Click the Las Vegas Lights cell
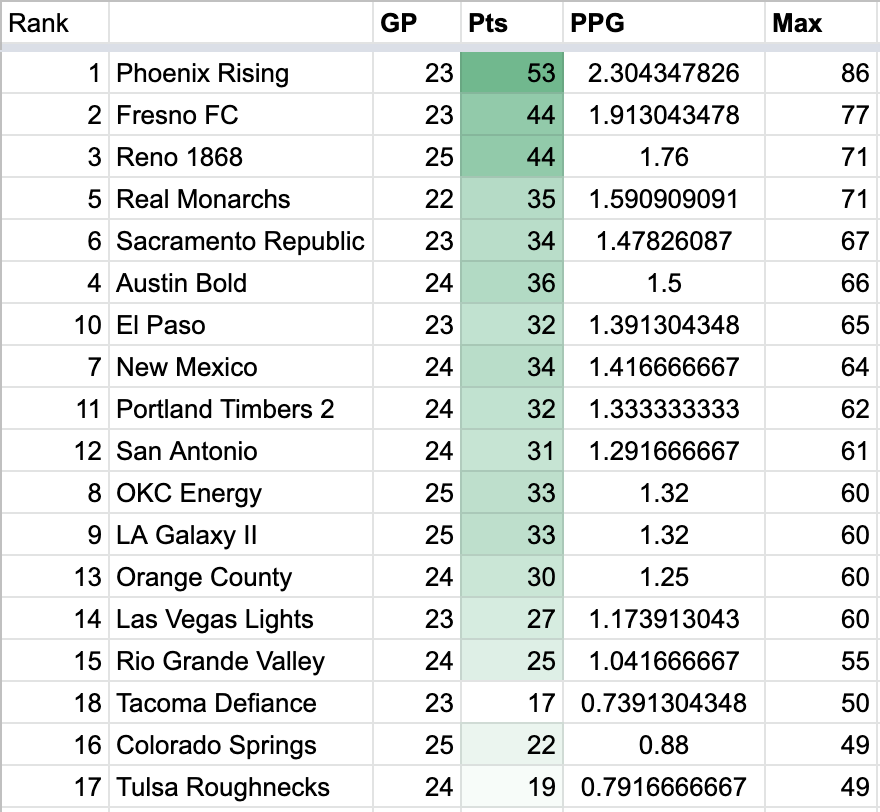The width and height of the screenshot is (880, 812). (215, 619)
